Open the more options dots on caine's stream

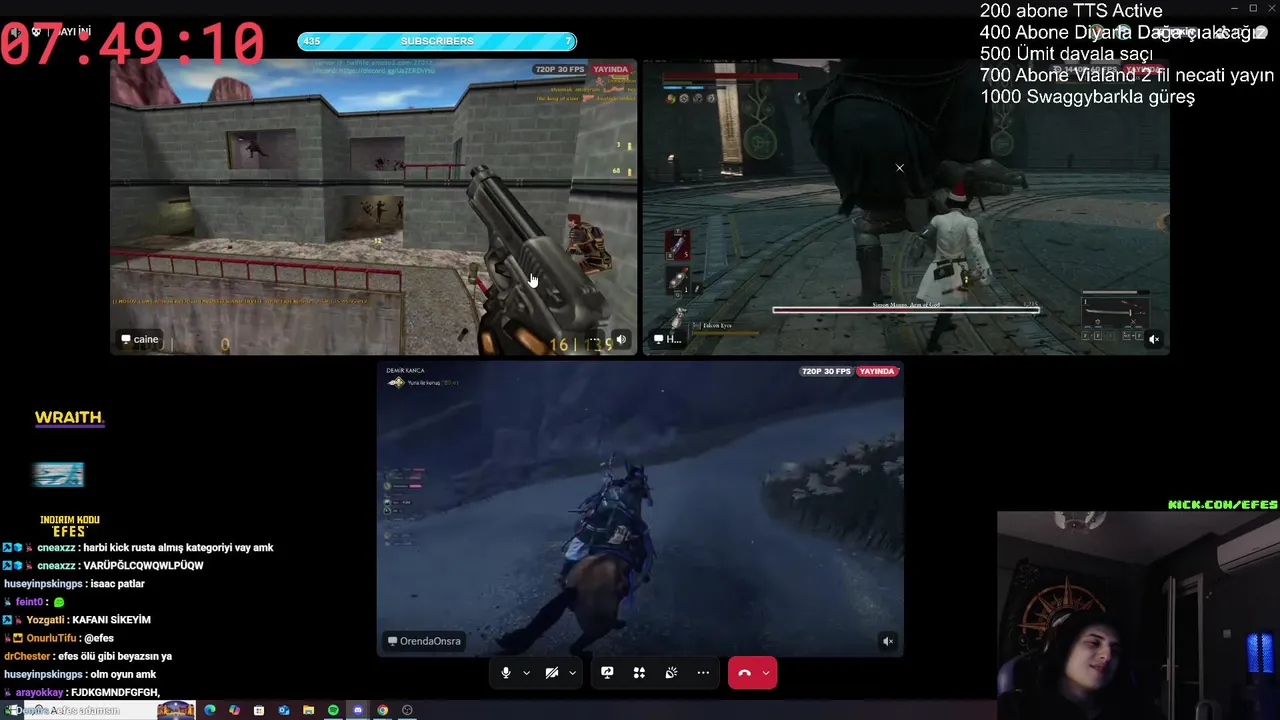click(x=596, y=340)
